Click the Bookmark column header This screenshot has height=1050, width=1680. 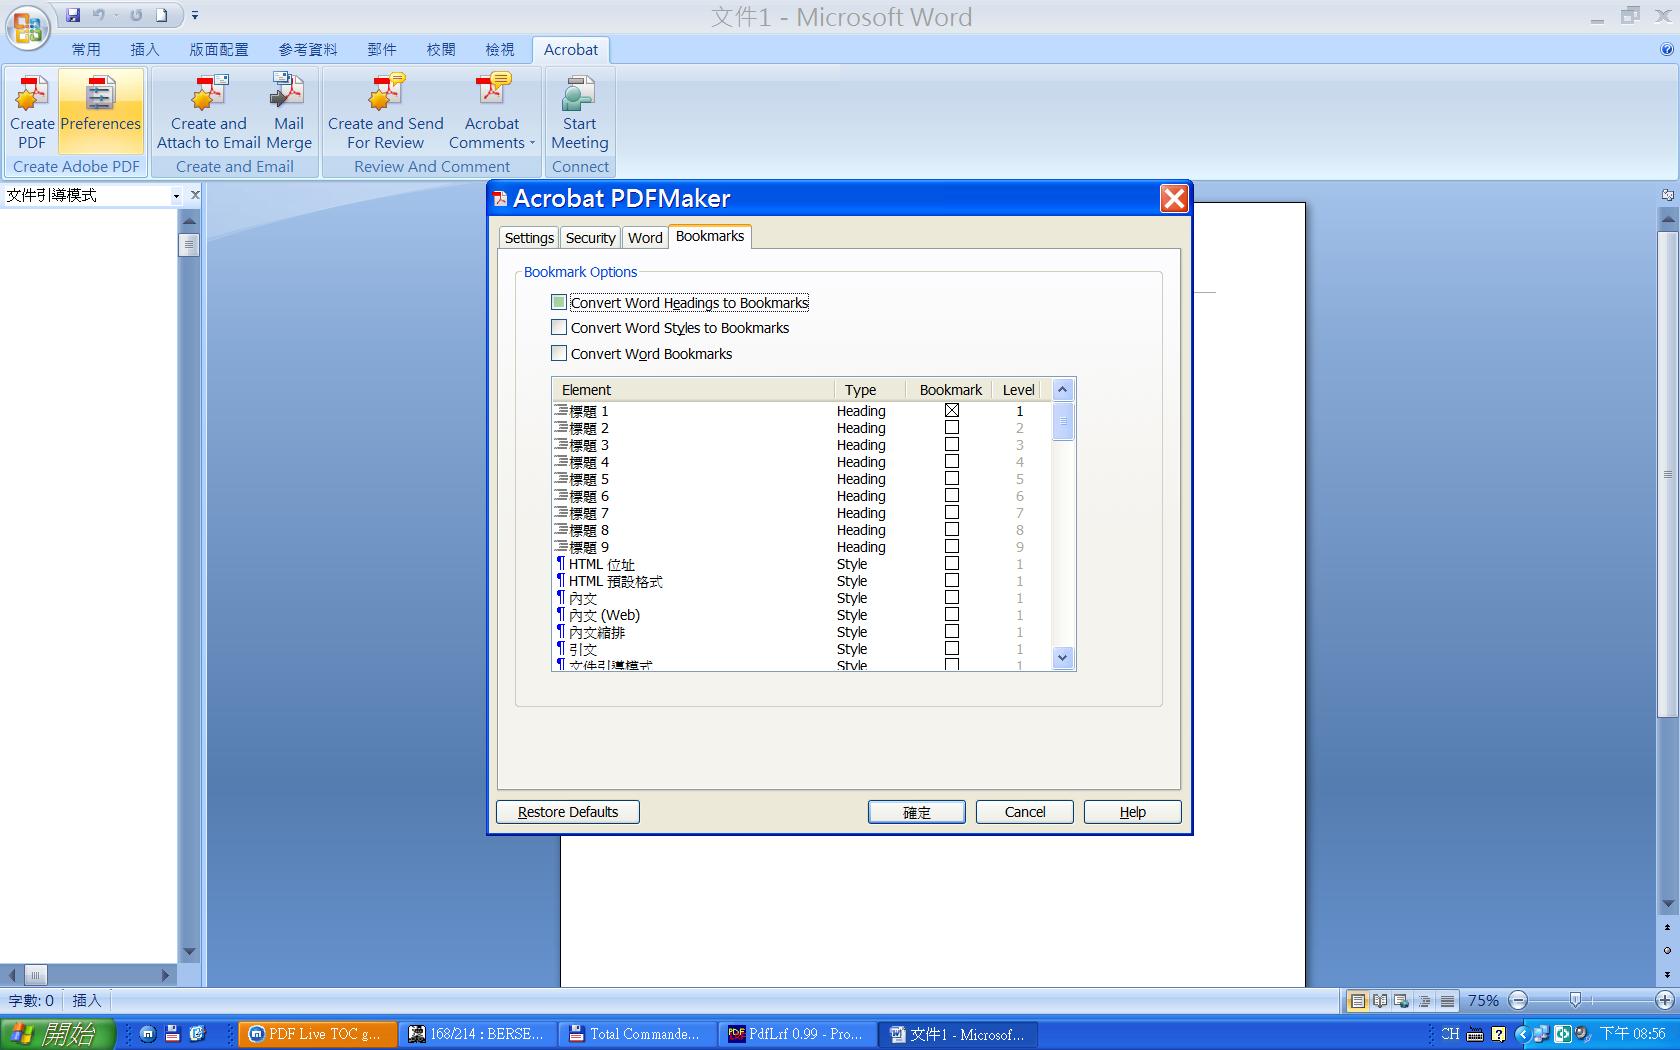[x=951, y=389]
